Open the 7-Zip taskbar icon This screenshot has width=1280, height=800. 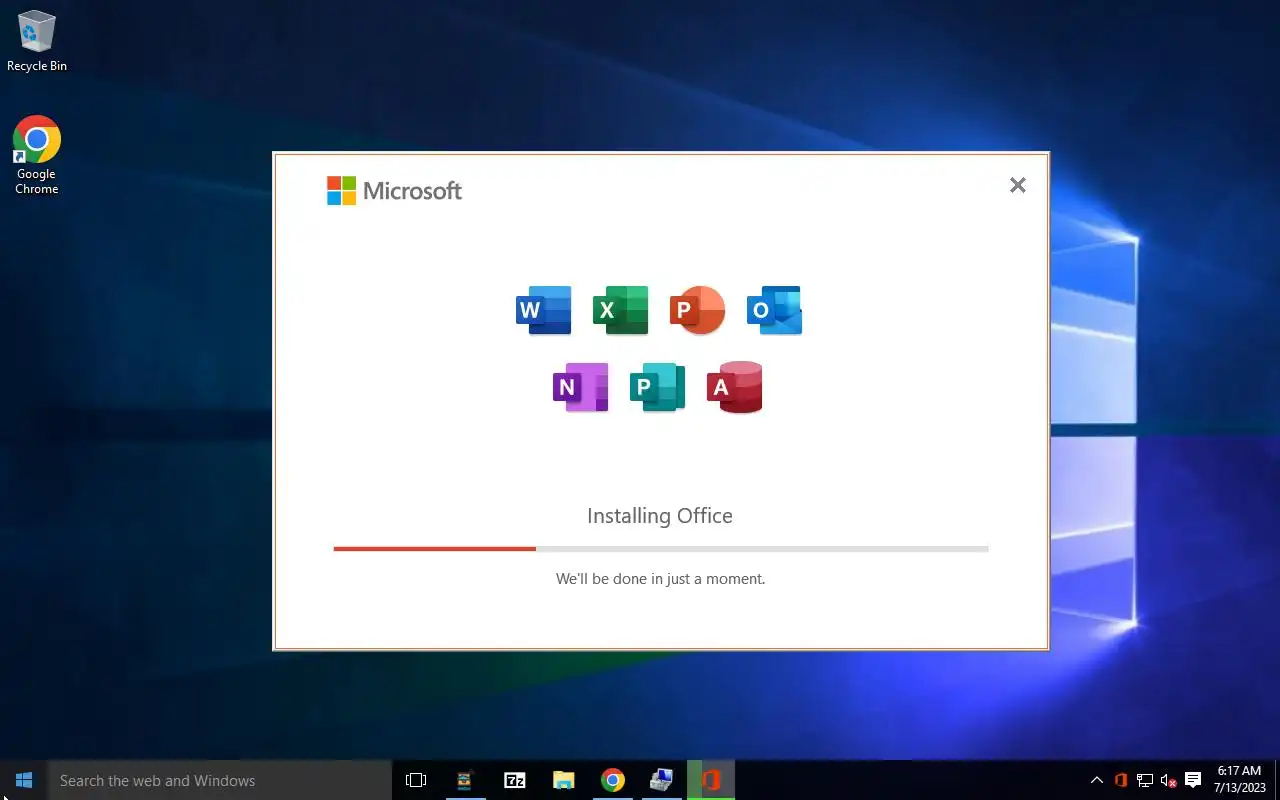coord(515,780)
